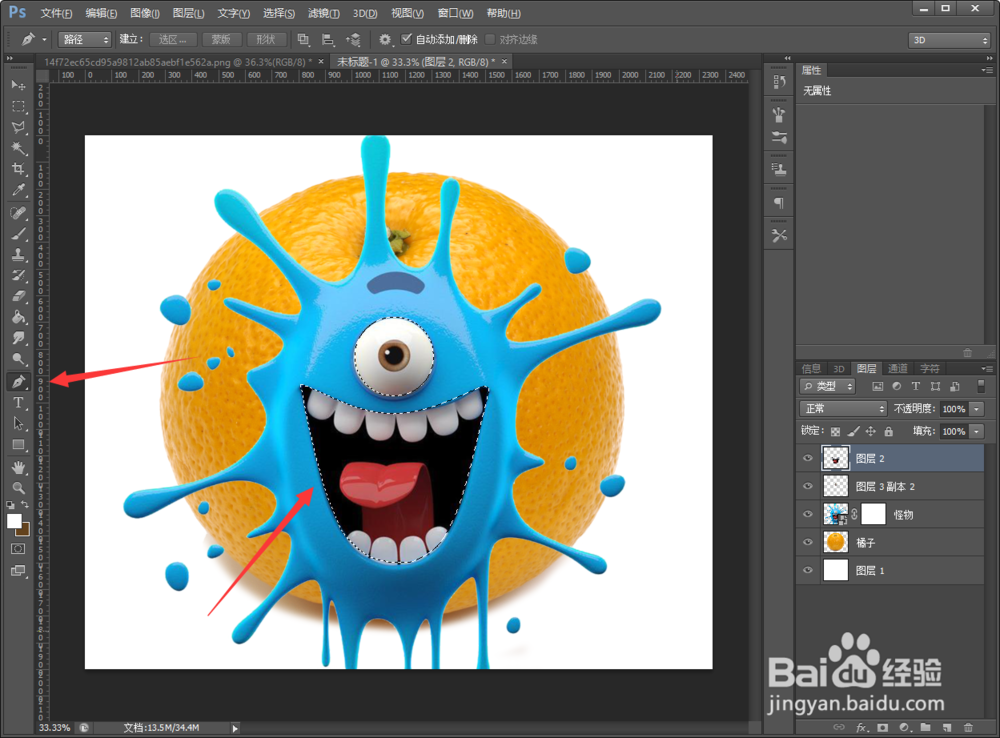Select the Magic Wand tool
The image size is (1000, 738).
tap(18, 148)
